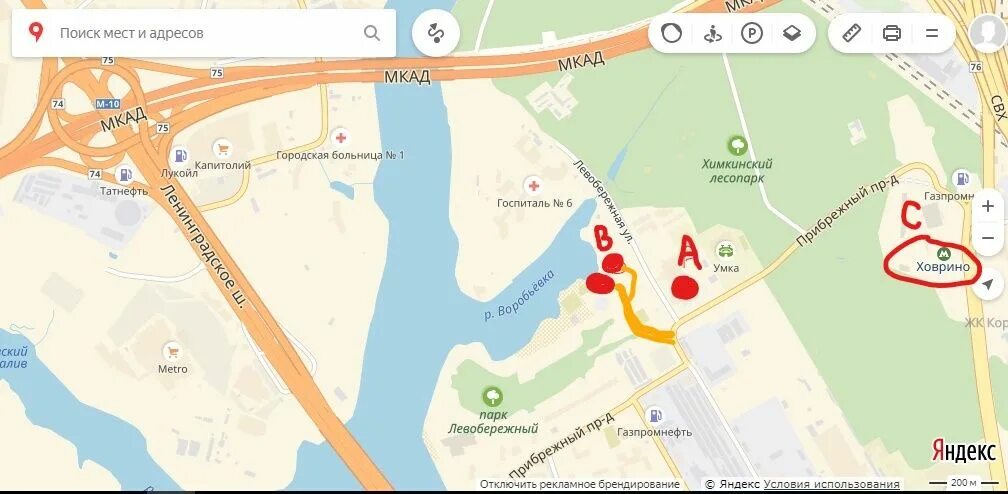Open the hamburger menu icon
Screen dimensions: 1008x494
click(x=932, y=33)
